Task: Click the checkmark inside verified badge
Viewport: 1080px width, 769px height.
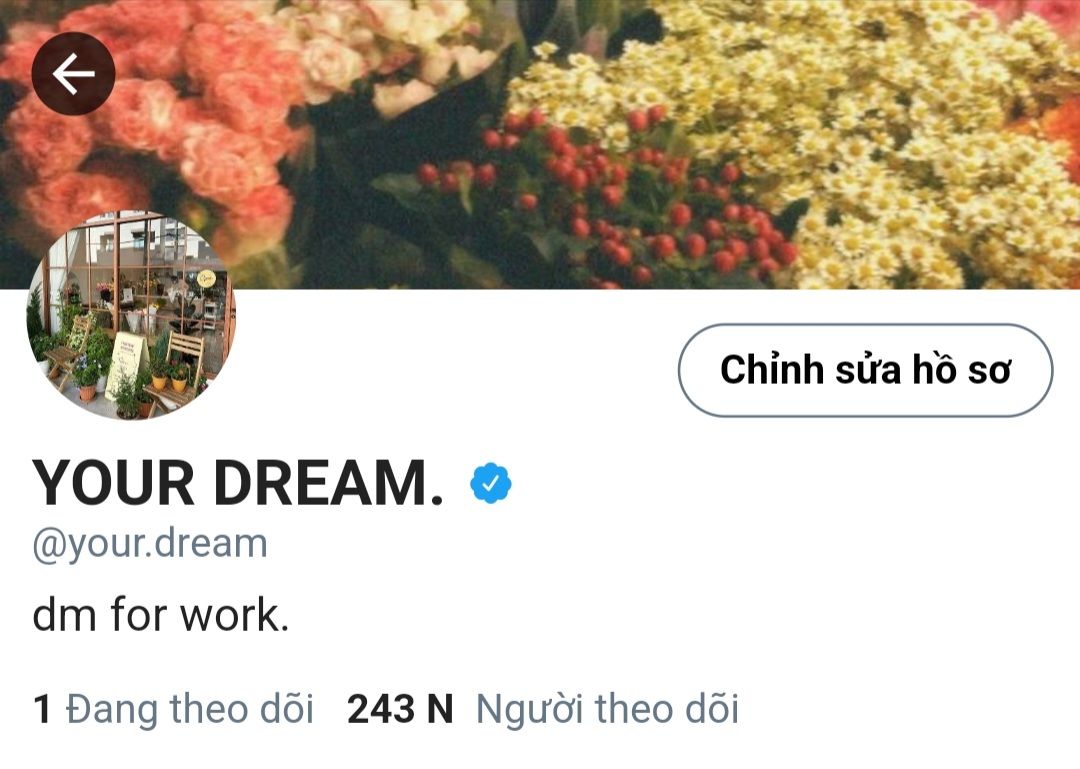Action: click(491, 484)
